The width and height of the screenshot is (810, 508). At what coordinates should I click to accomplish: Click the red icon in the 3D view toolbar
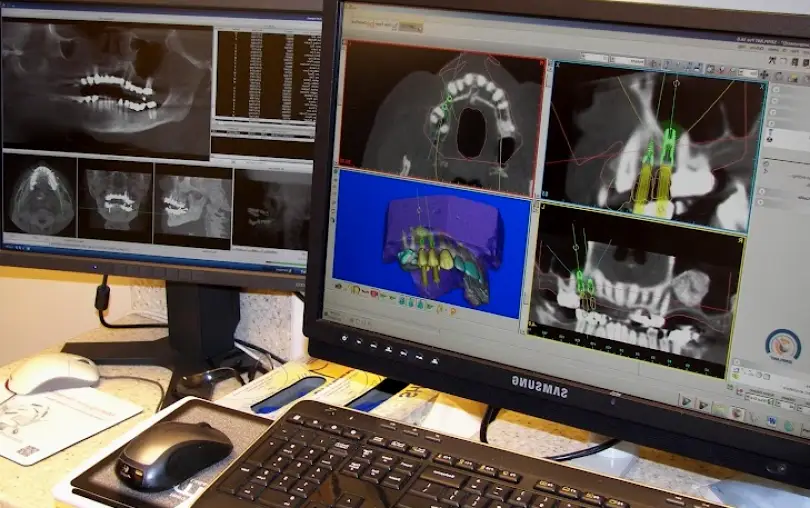click(375, 294)
